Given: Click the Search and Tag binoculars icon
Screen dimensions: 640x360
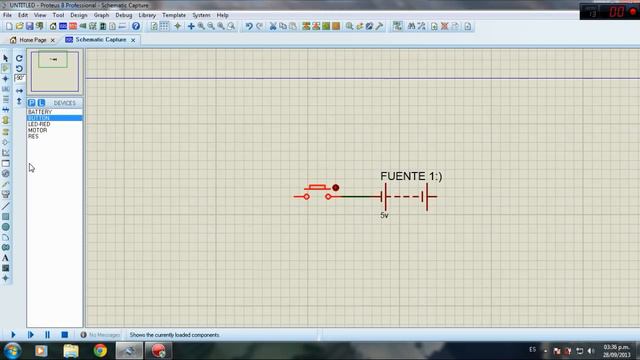Looking at the screenshot, I should pyautogui.click(x=411, y=26).
